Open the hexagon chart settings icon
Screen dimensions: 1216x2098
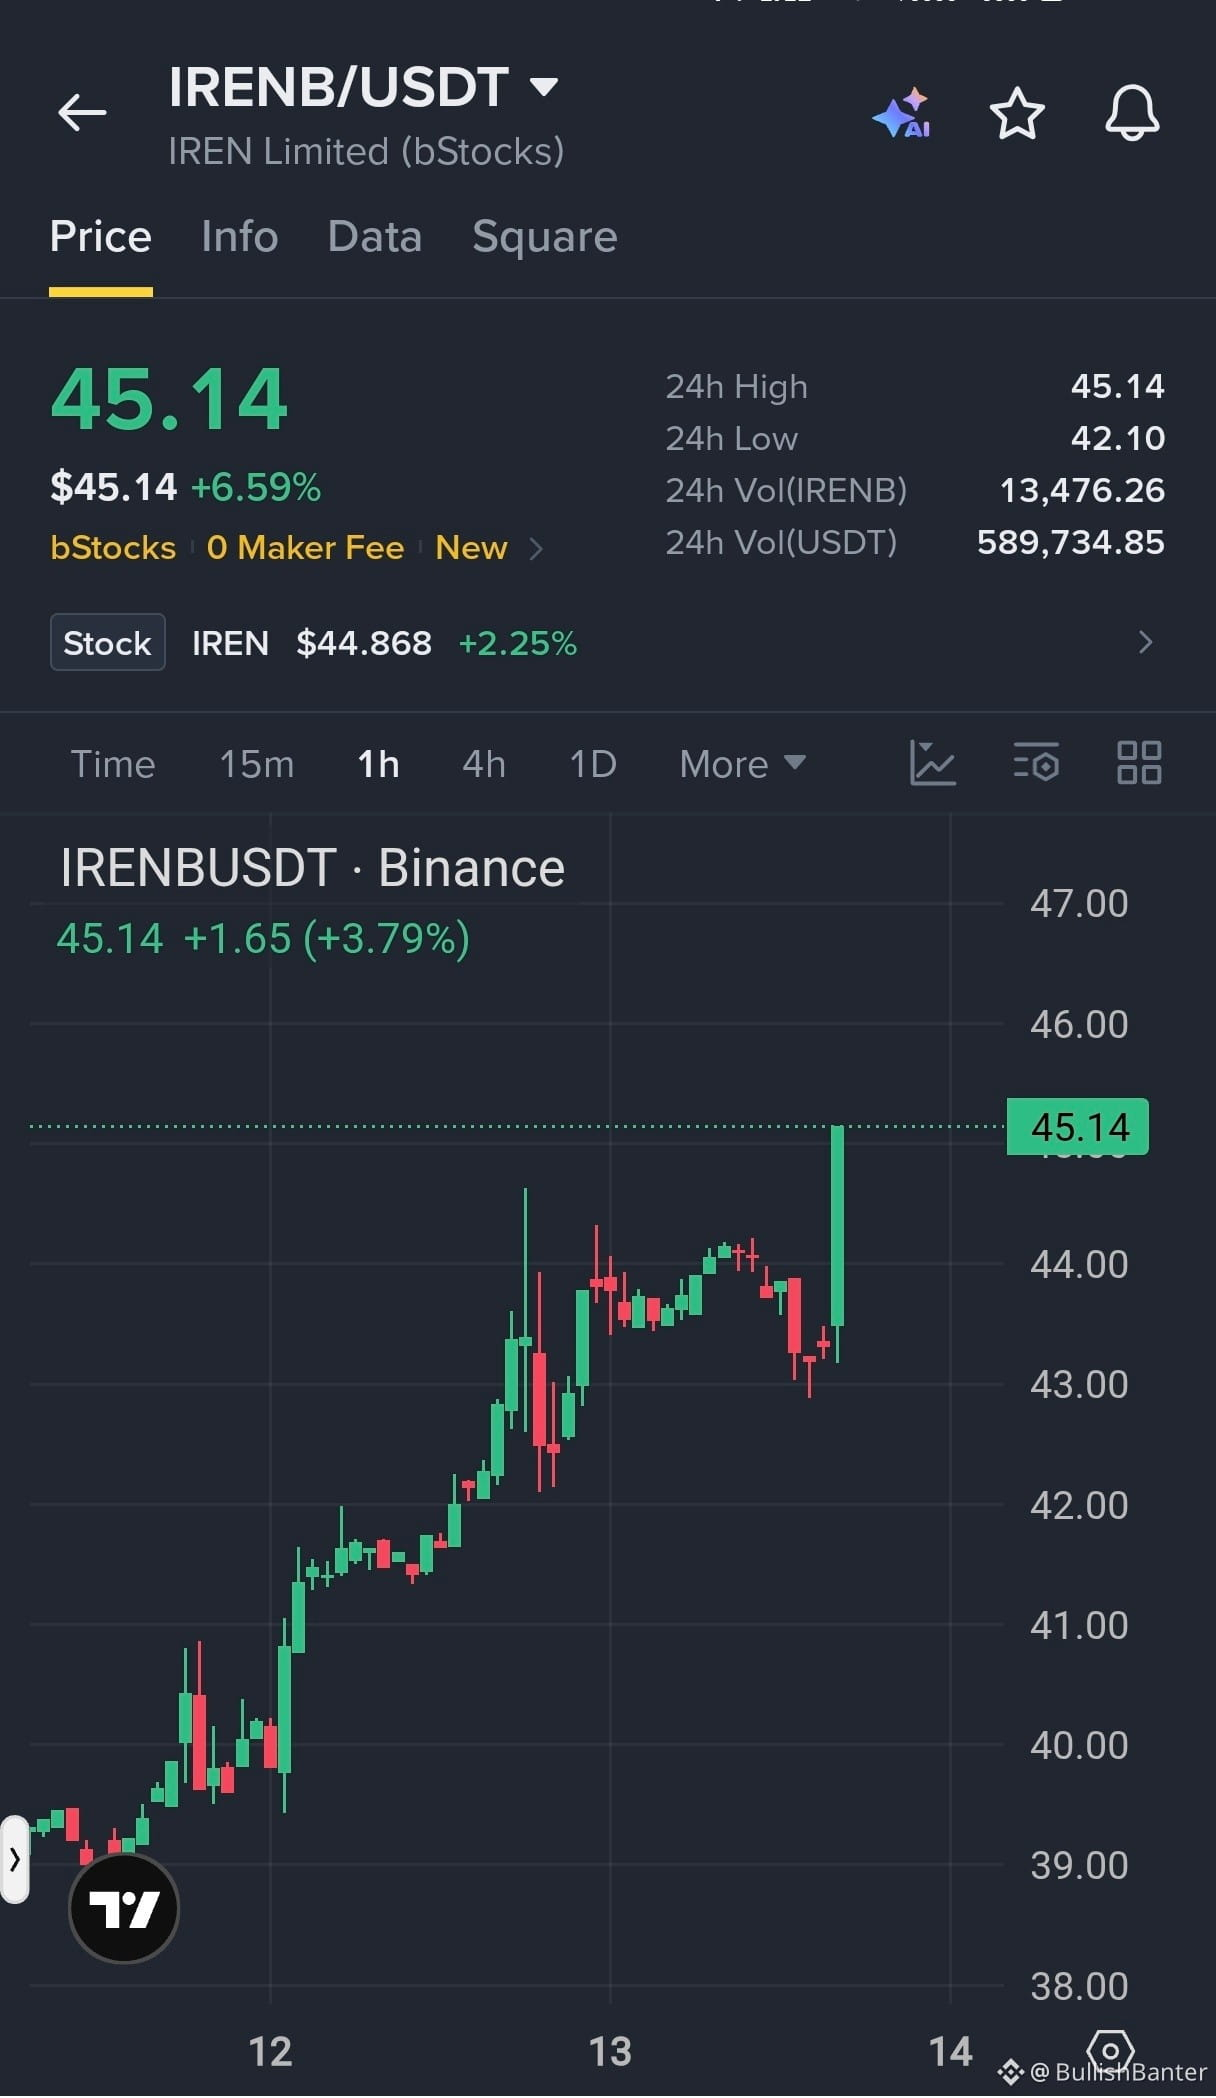point(1110,2050)
